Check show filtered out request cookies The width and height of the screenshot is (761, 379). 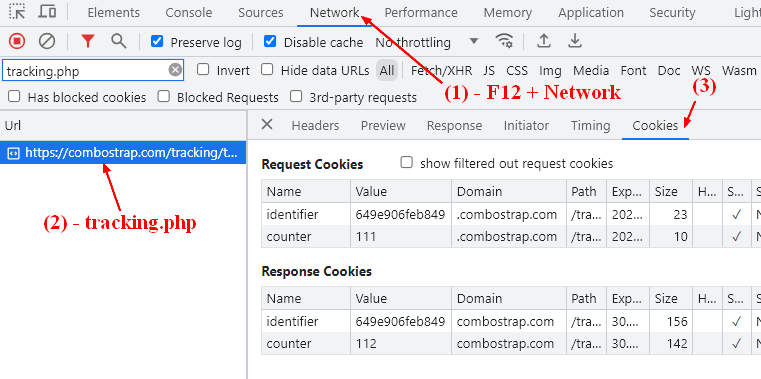pos(406,163)
